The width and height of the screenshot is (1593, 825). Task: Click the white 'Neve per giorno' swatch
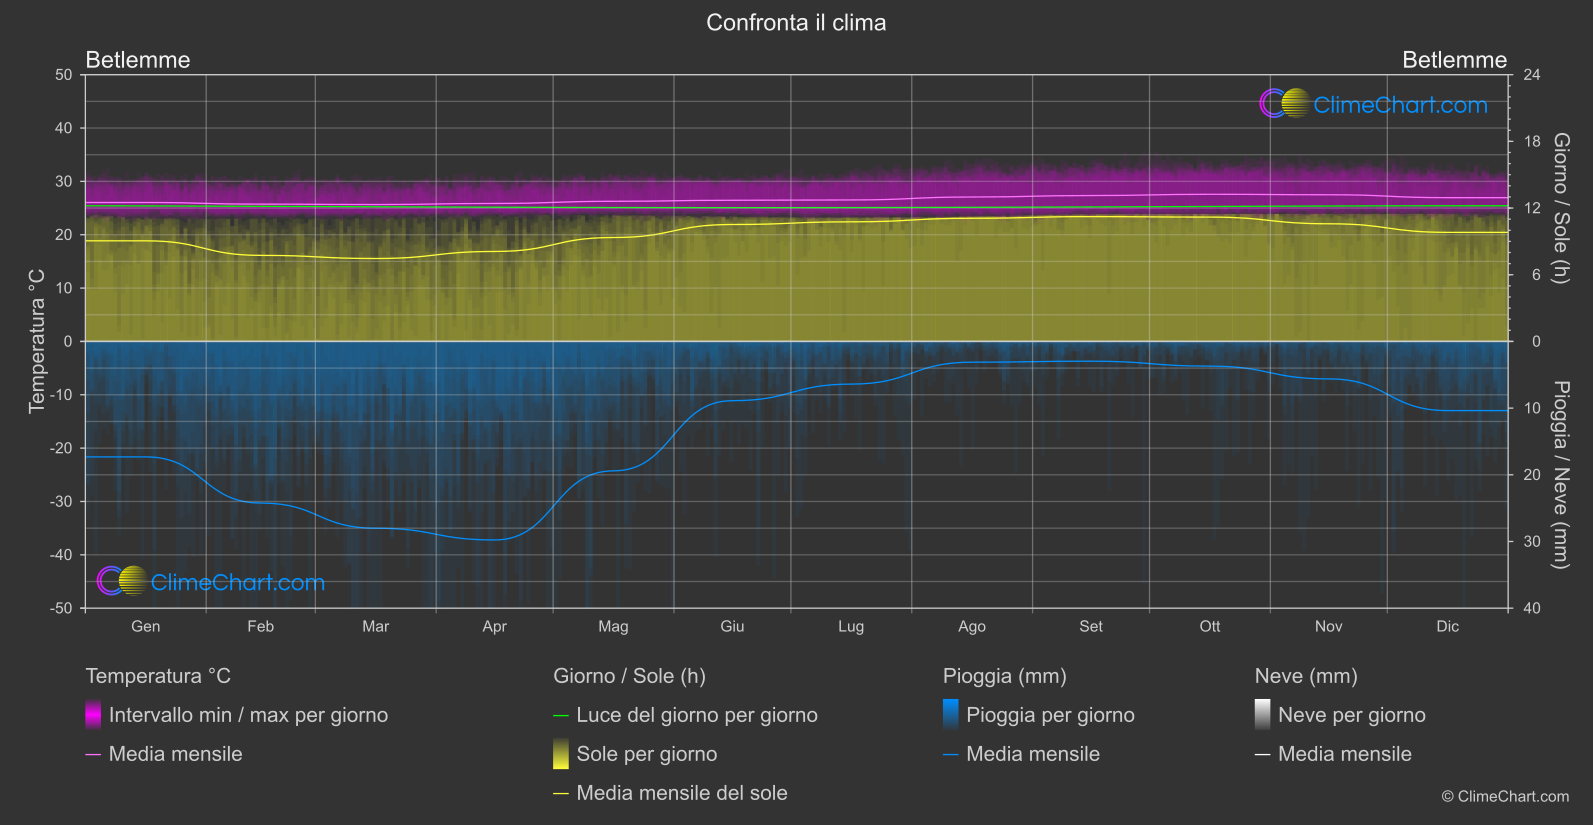pos(1263,715)
